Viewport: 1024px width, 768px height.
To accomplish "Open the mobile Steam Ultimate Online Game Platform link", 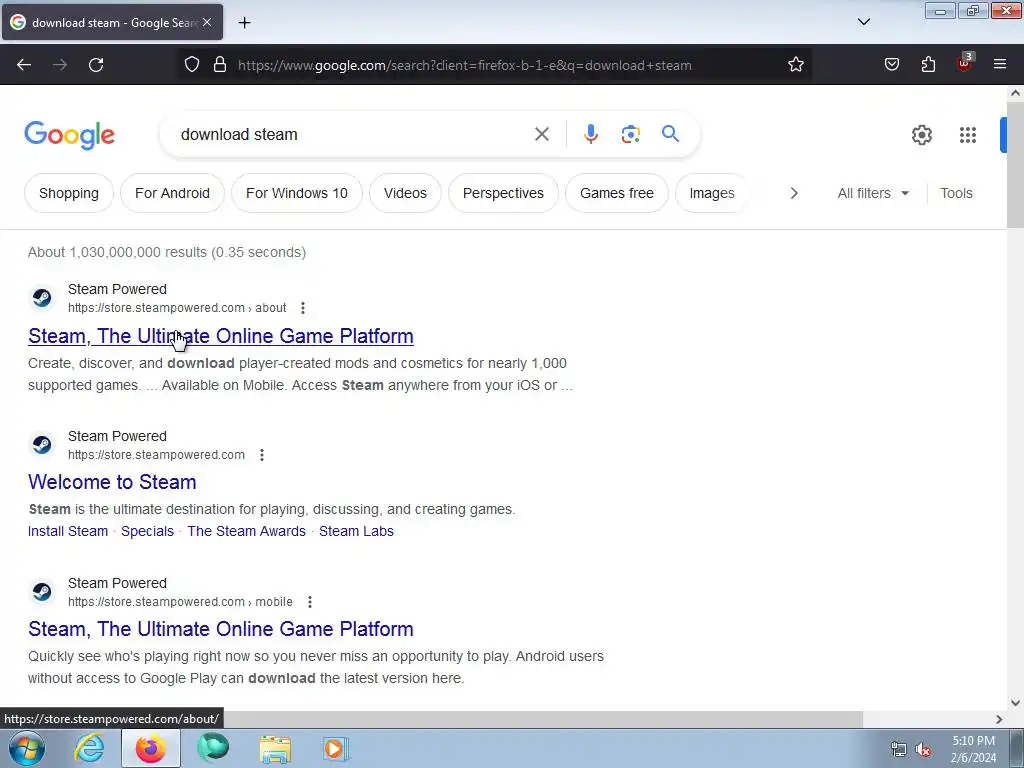I will (x=221, y=629).
